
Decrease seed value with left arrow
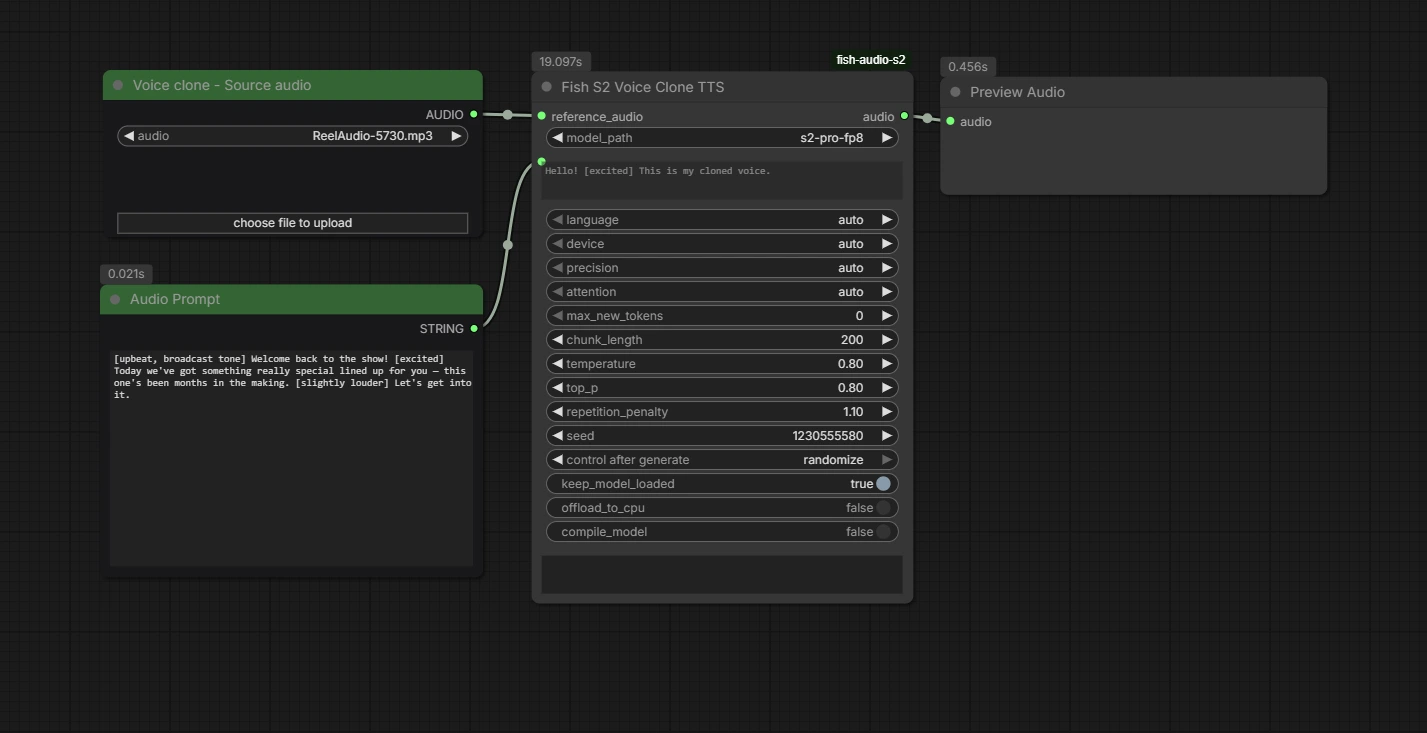(x=557, y=436)
